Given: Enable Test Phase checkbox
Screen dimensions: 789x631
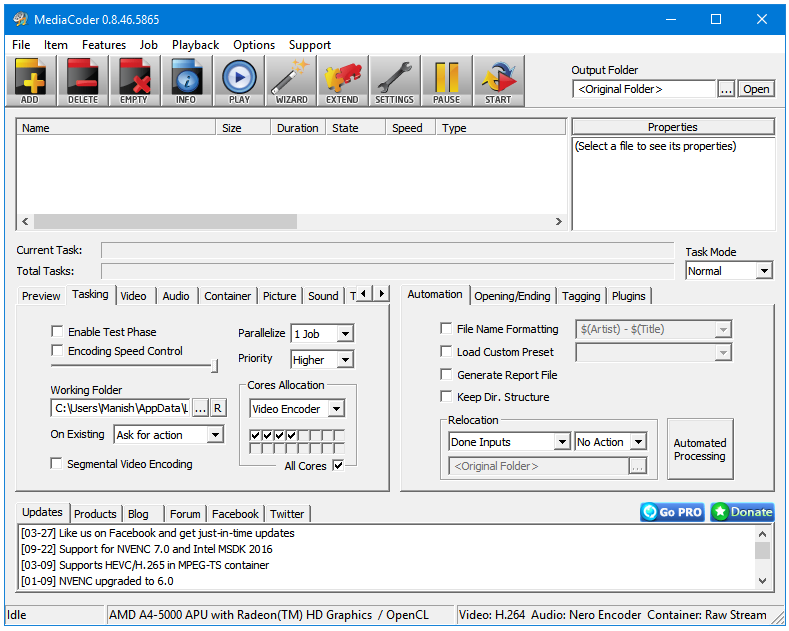Looking at the screenshot, I should pyautogui.click(x=57, y=331).
